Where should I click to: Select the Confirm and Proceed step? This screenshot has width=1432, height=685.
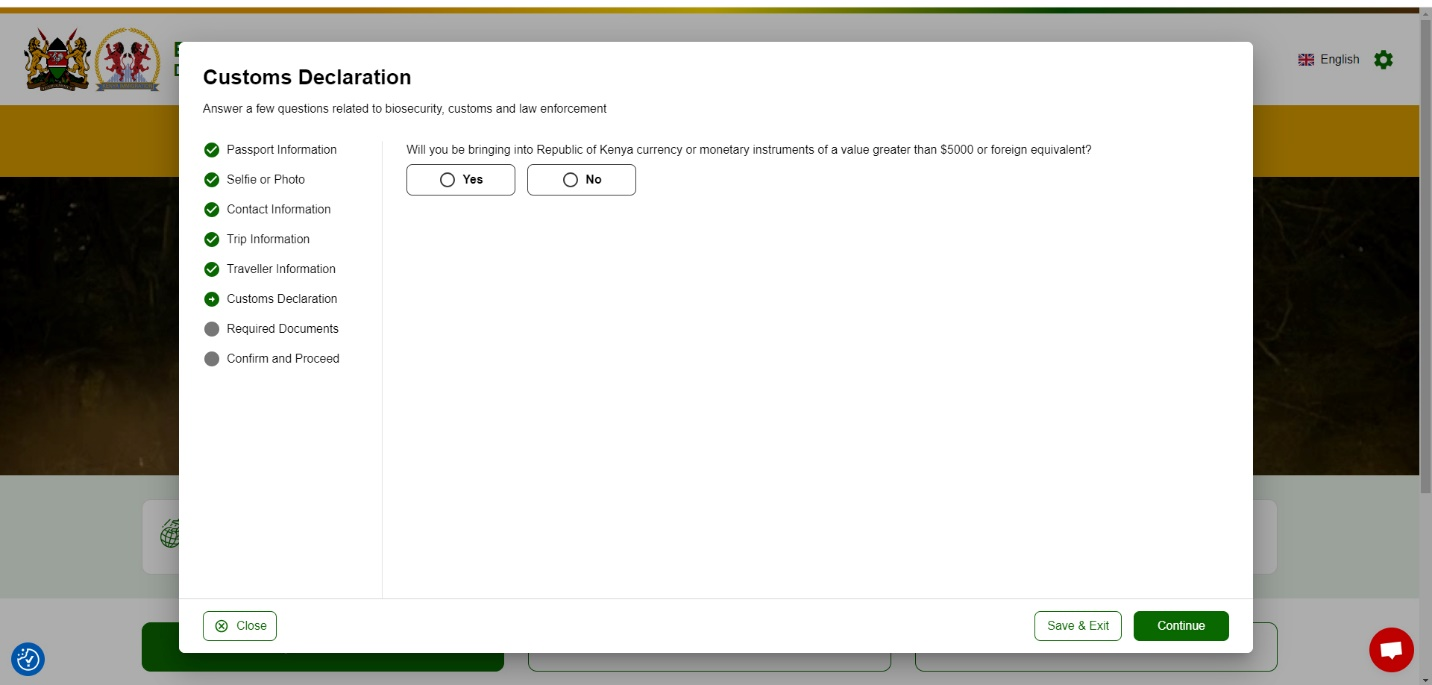[282, 359]
